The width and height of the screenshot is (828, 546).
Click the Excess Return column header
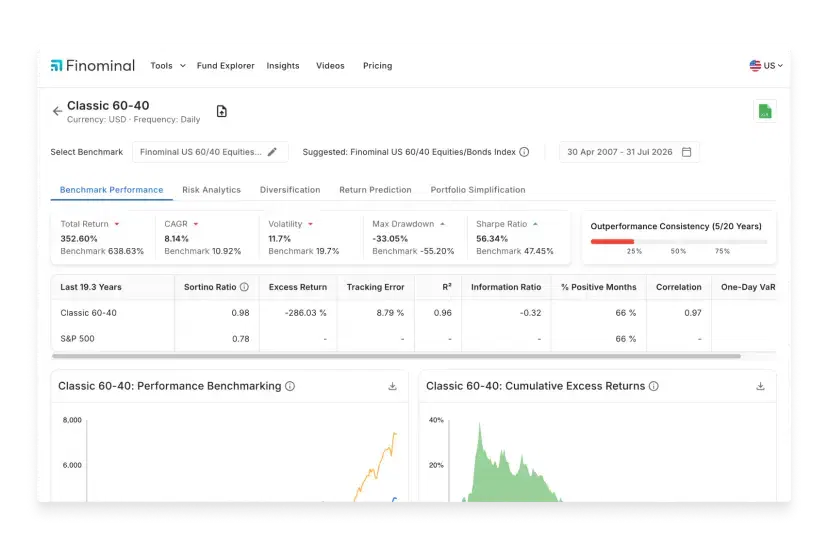pyautogui.click(x=298, y=287)
